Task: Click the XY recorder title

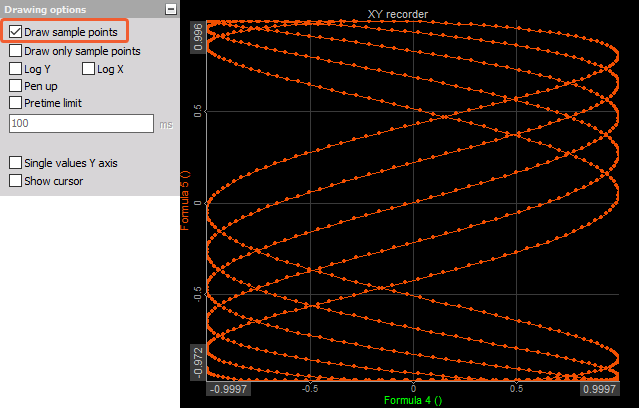Action: click(398, 14)
